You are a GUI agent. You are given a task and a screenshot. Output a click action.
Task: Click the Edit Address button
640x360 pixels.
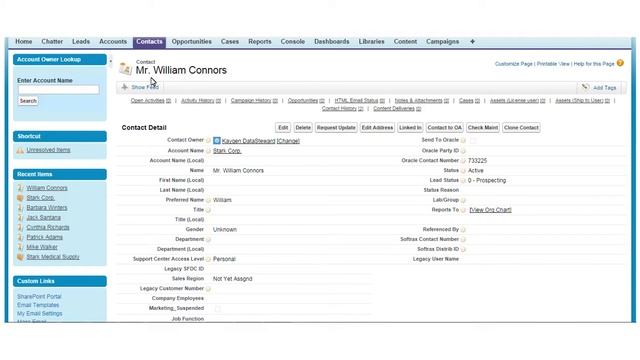(377, 128)
